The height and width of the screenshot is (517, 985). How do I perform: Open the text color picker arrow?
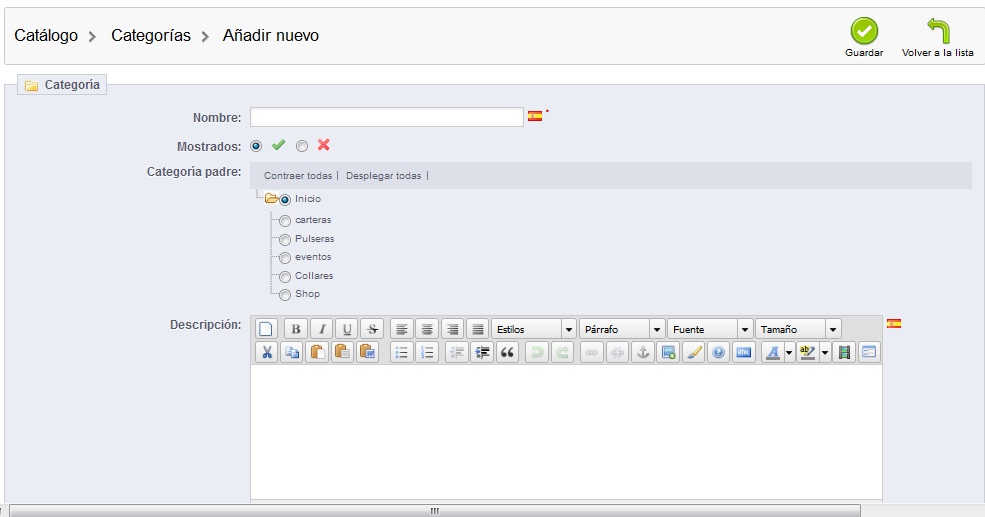(x=789, y=352)
